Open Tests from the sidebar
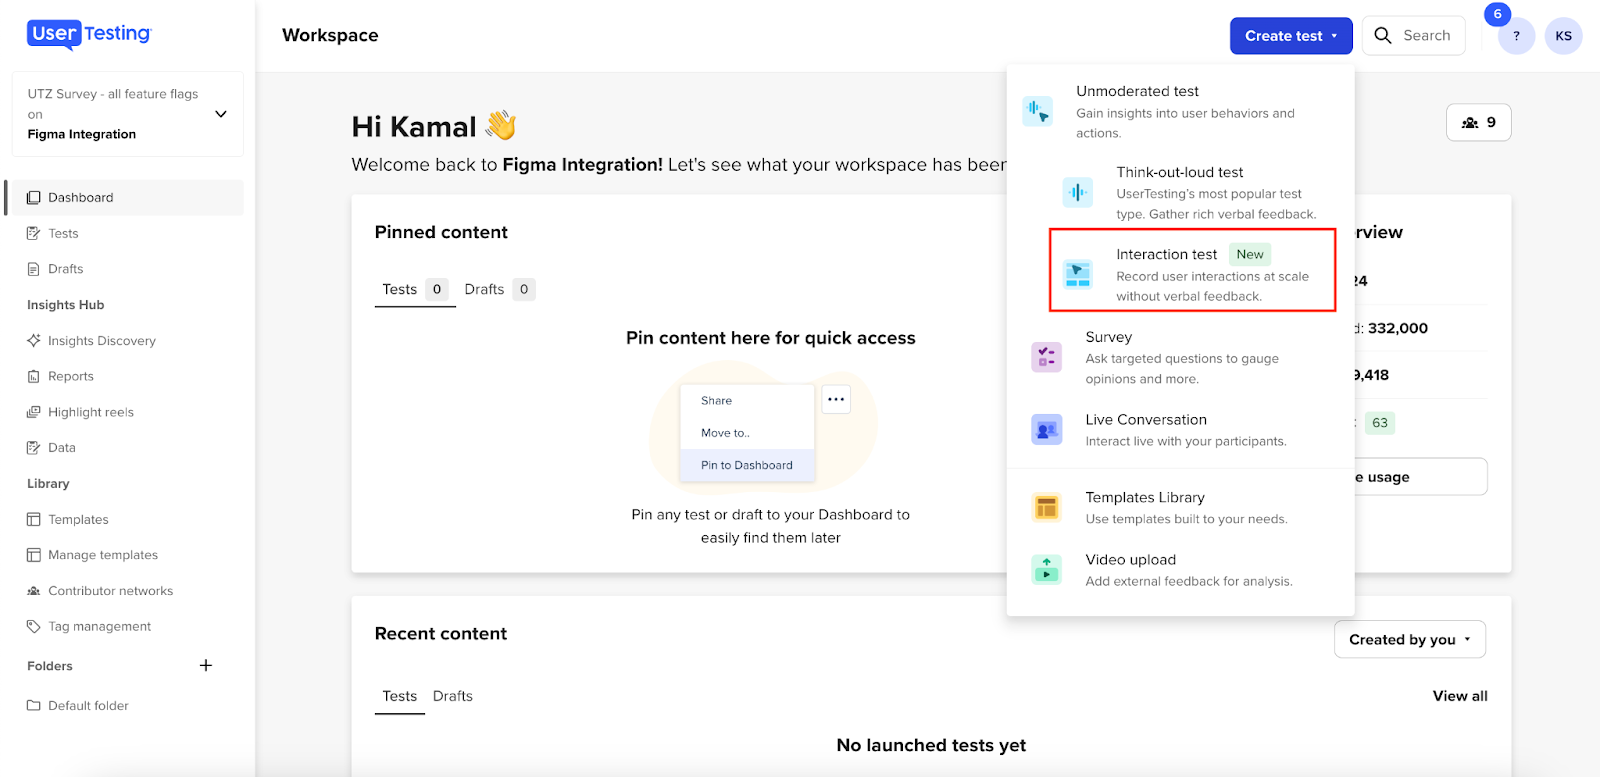Image resolution: width=1600 pixels, height=777 pixels. click(126, 233)
